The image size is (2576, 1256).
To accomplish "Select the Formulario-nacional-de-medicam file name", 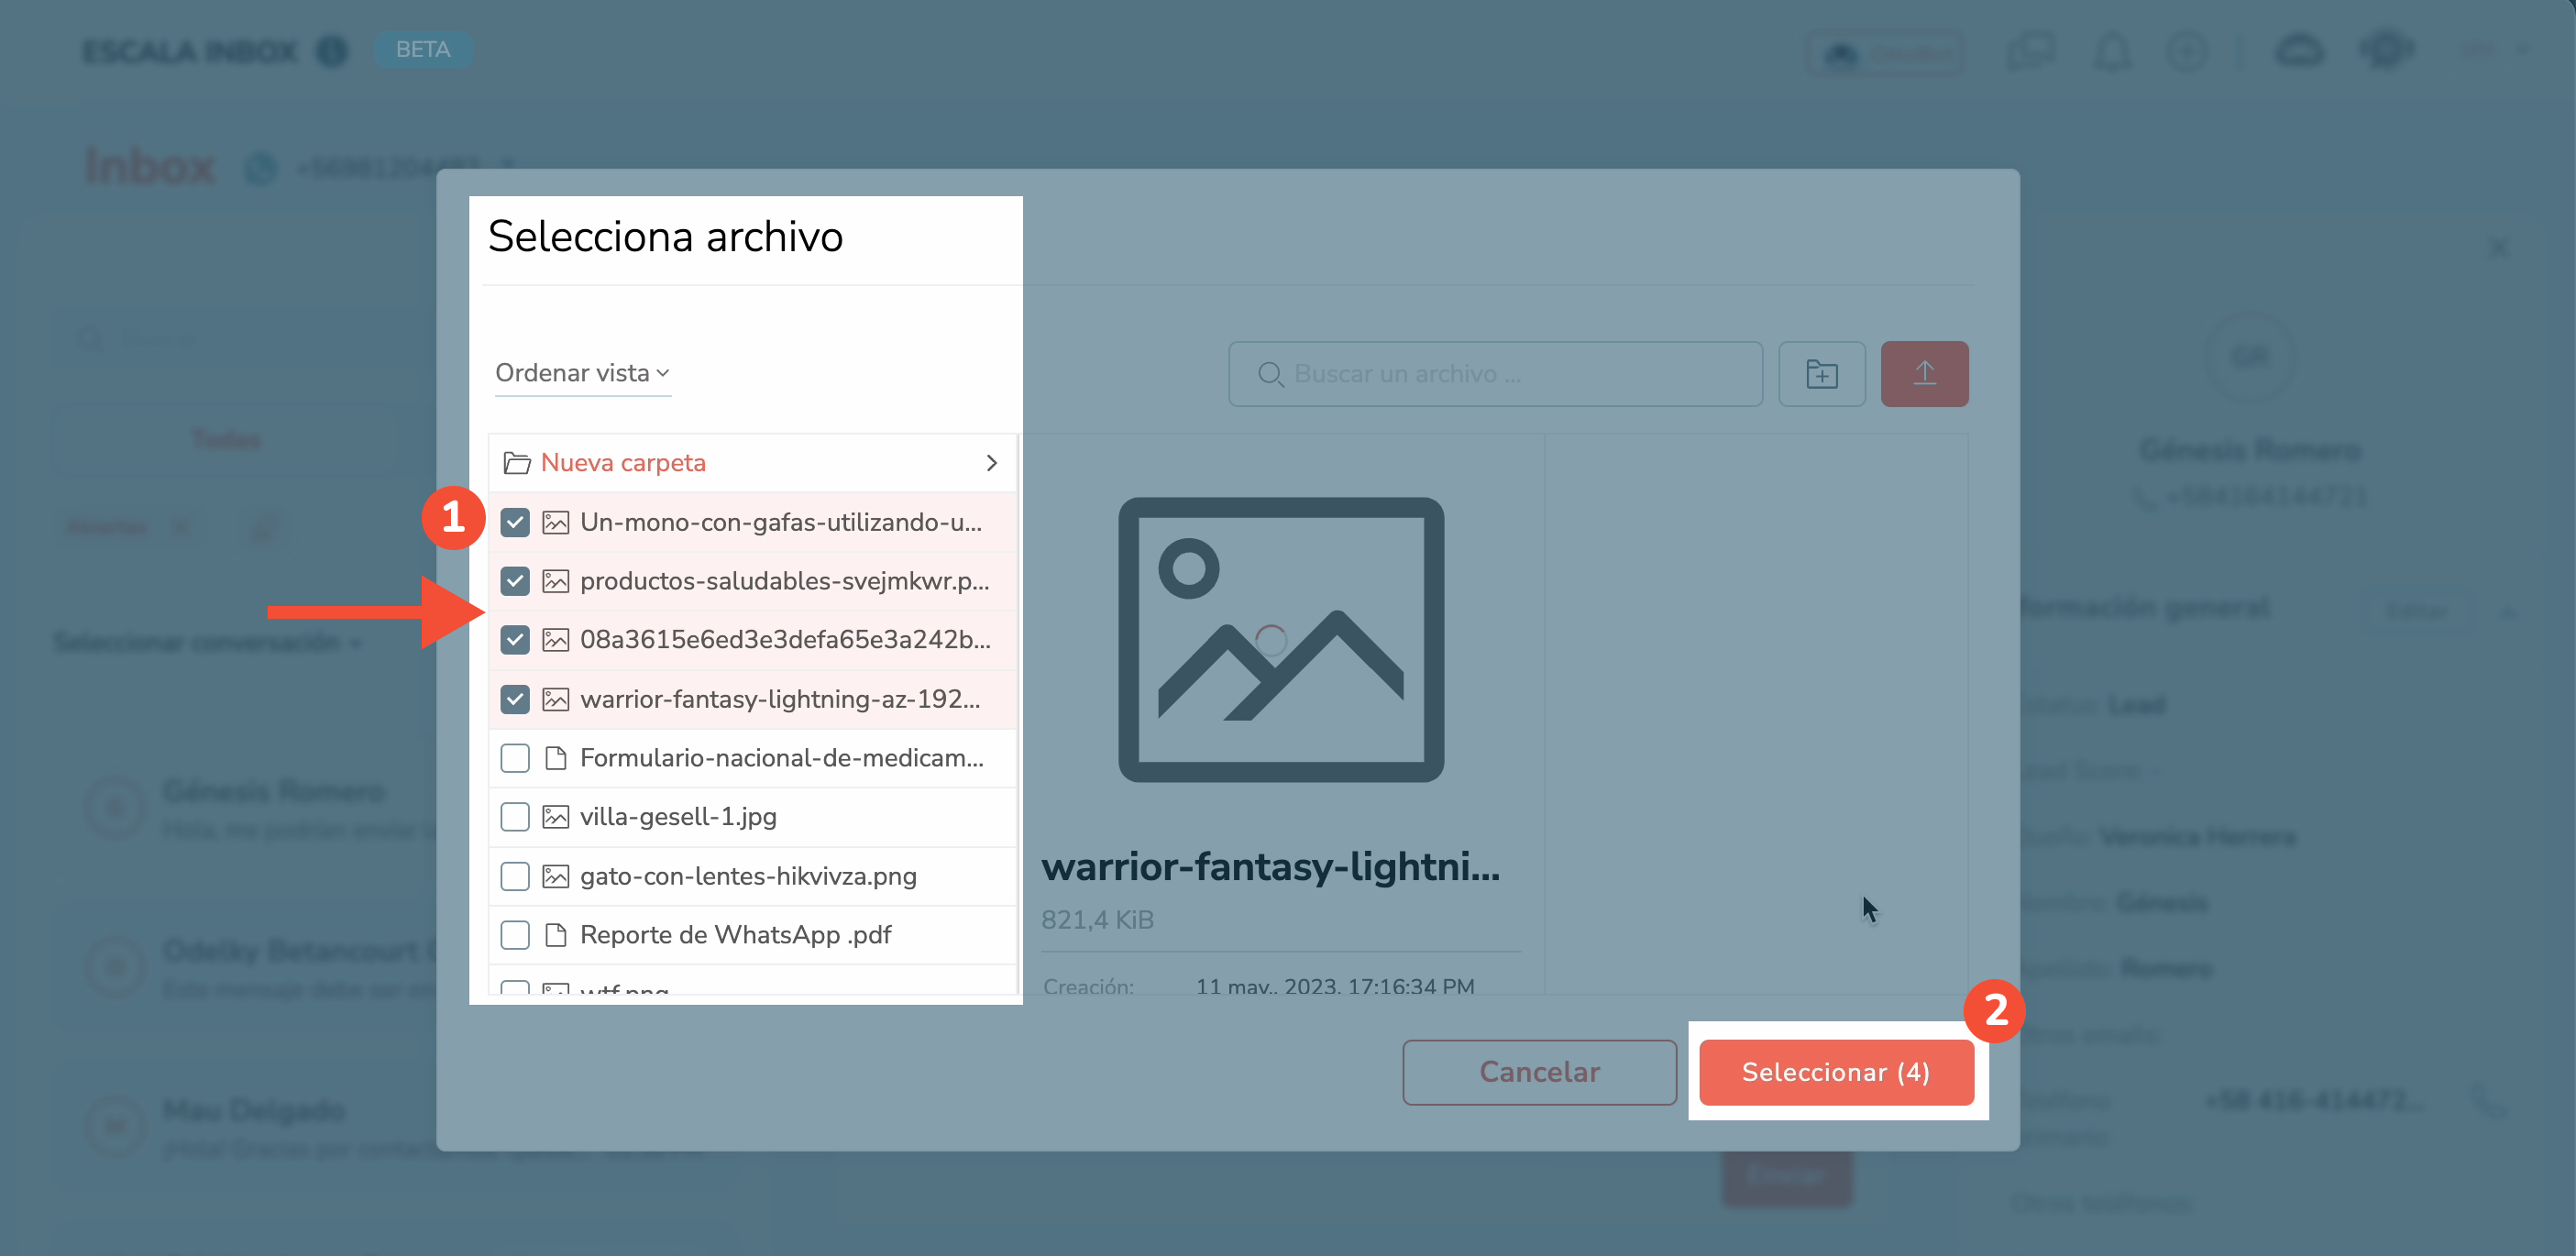I will point(782,758).
